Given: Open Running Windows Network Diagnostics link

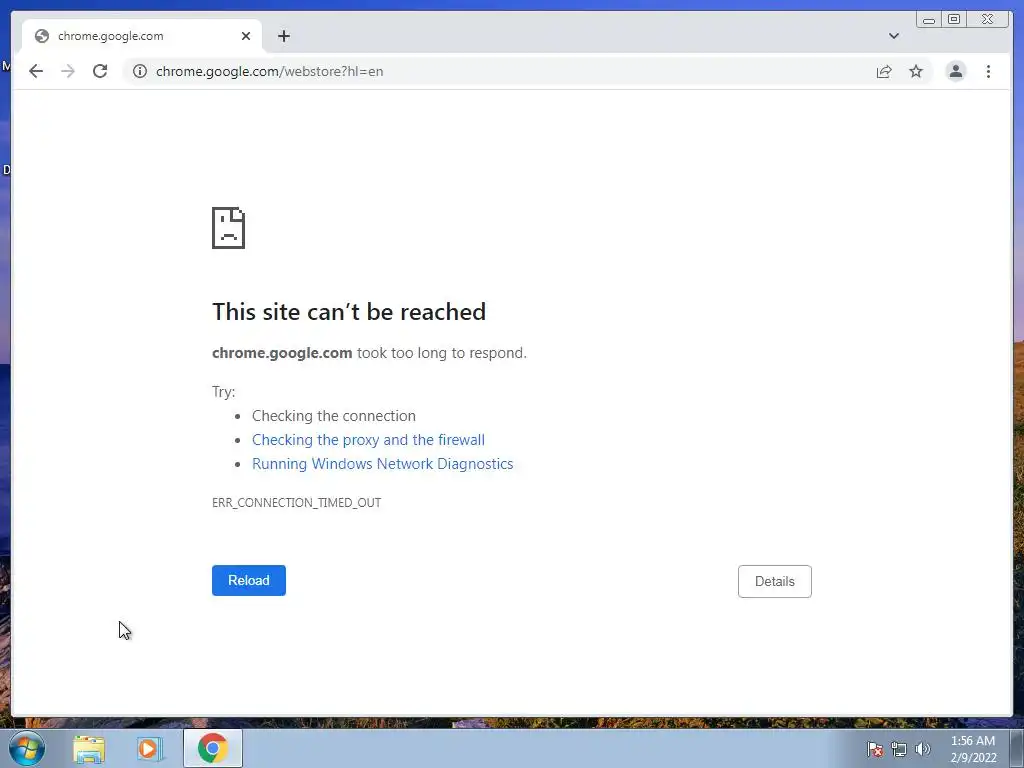Looking at the screenshot, I should [x=383, y=464].
